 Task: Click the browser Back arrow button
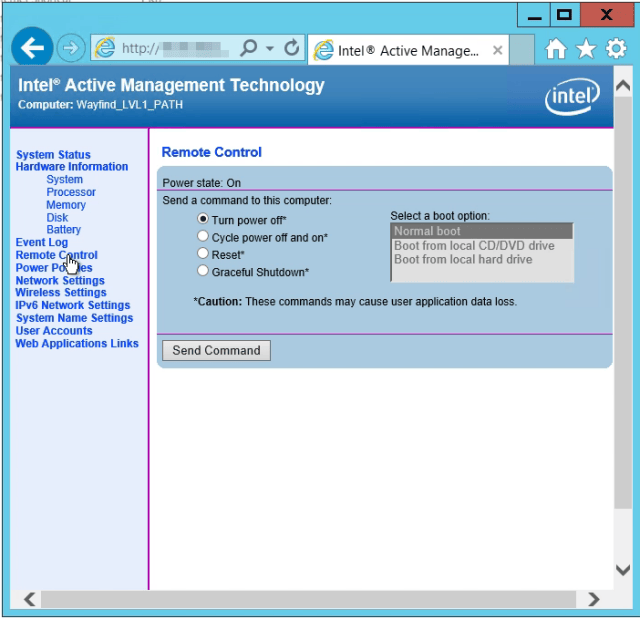pos(32,48)
